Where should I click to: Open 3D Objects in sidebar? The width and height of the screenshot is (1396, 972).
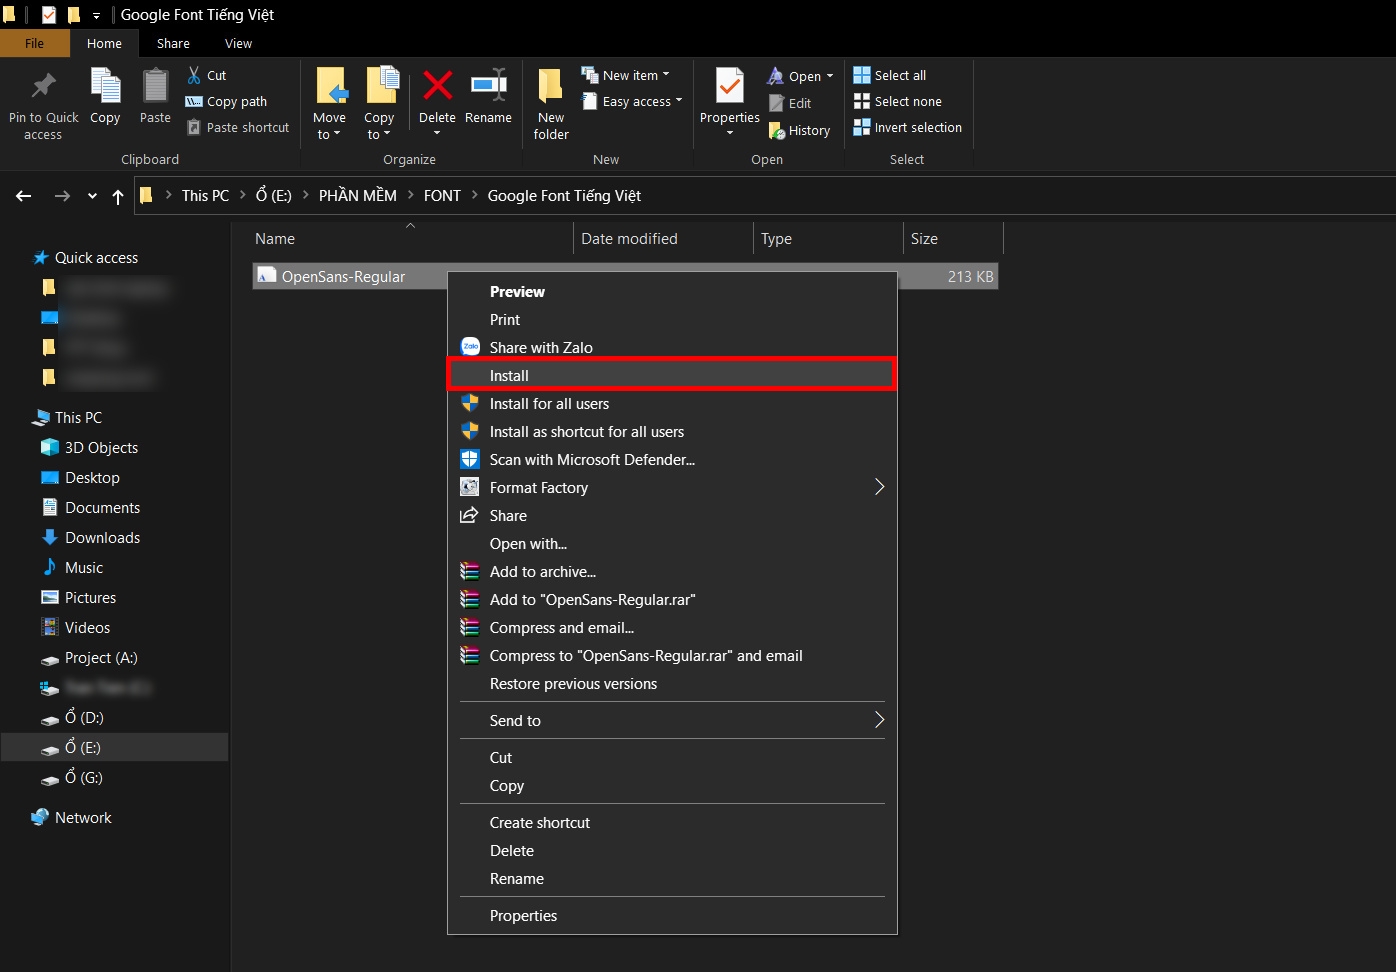[101, 448]
